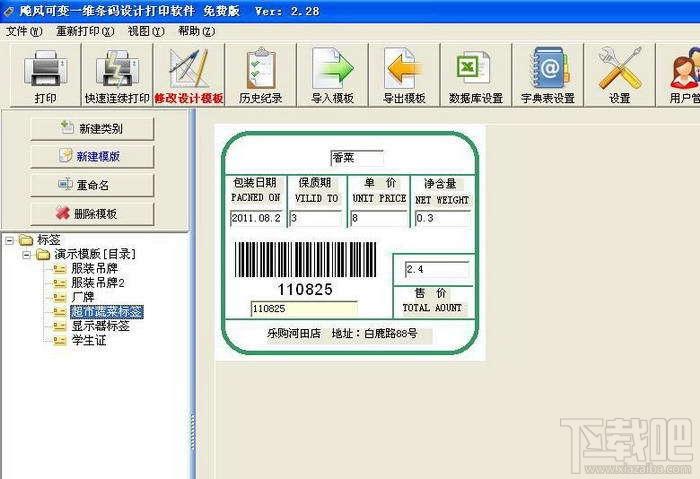Screen dimensions: 700x479
Task: Click the barcode image on label
Action: coord(305,260)
